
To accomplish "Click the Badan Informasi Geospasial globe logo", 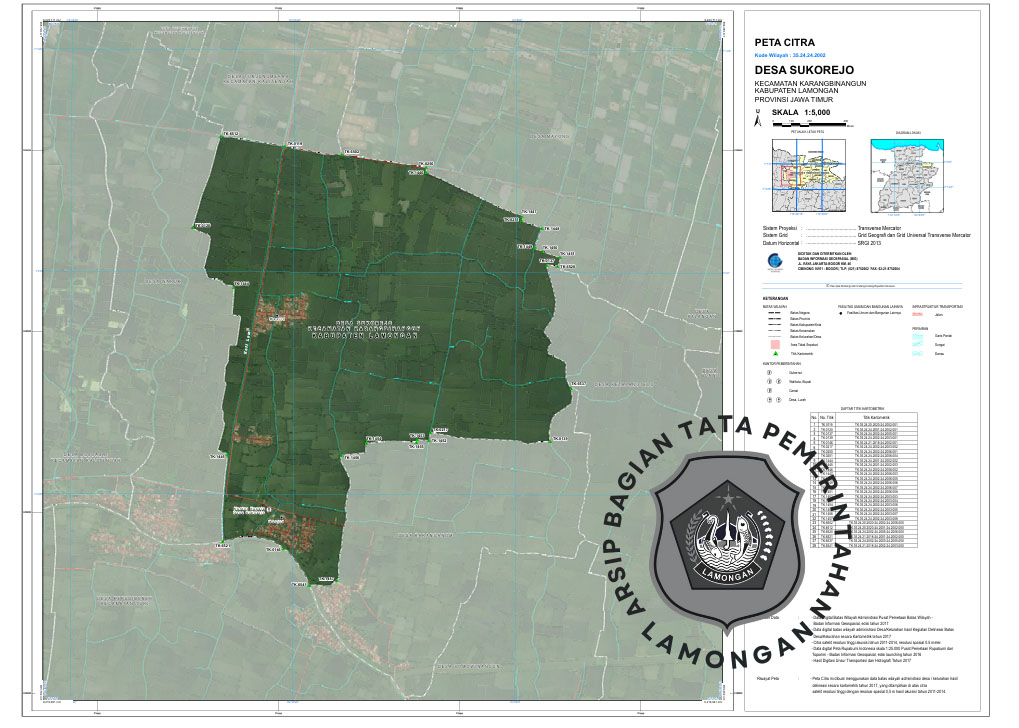I will [777, 261].
